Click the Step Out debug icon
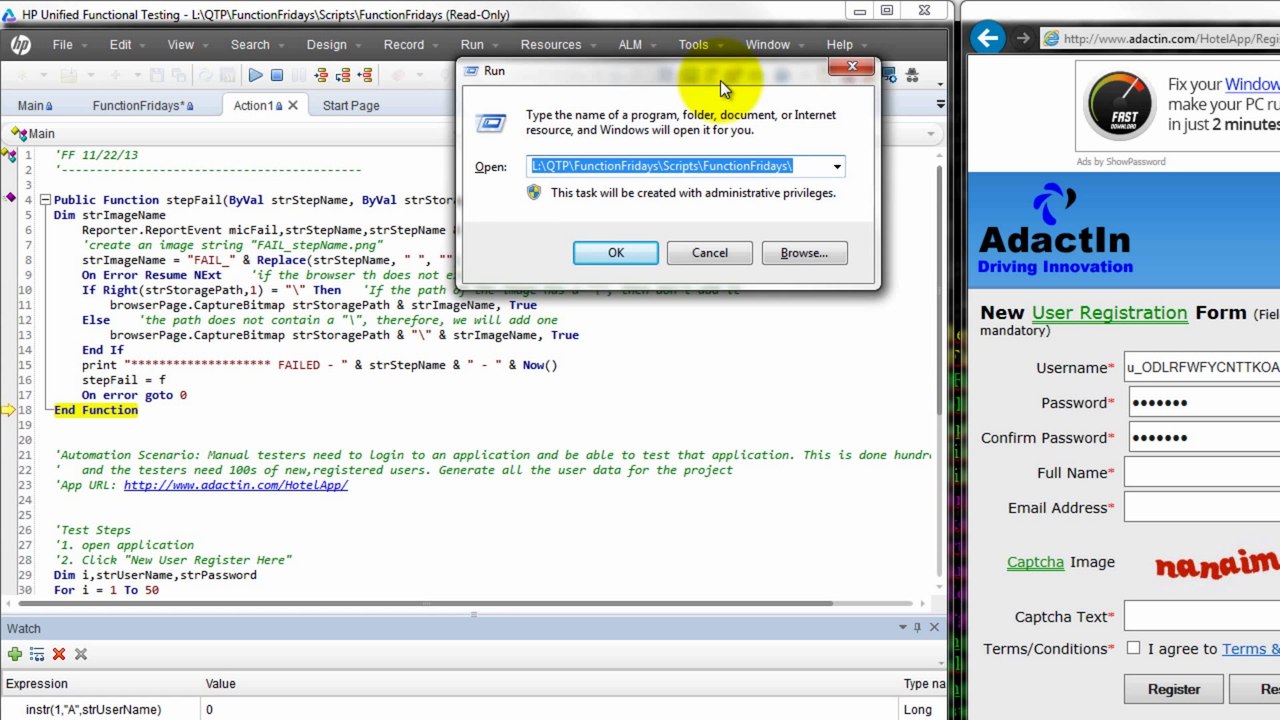Image resolution: width=1280 pixels, height=720 pixels. [365, 75]
